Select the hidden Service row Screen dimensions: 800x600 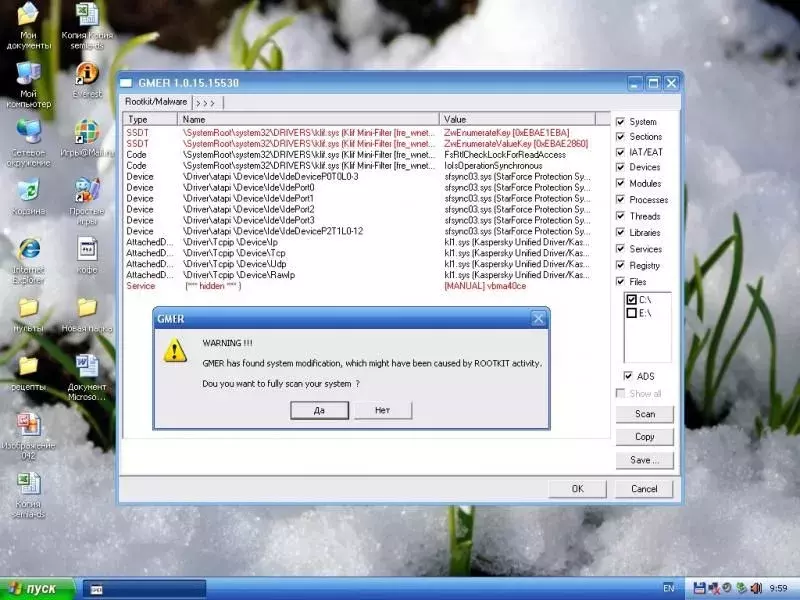pyautogui.click(x=358, y=286)
